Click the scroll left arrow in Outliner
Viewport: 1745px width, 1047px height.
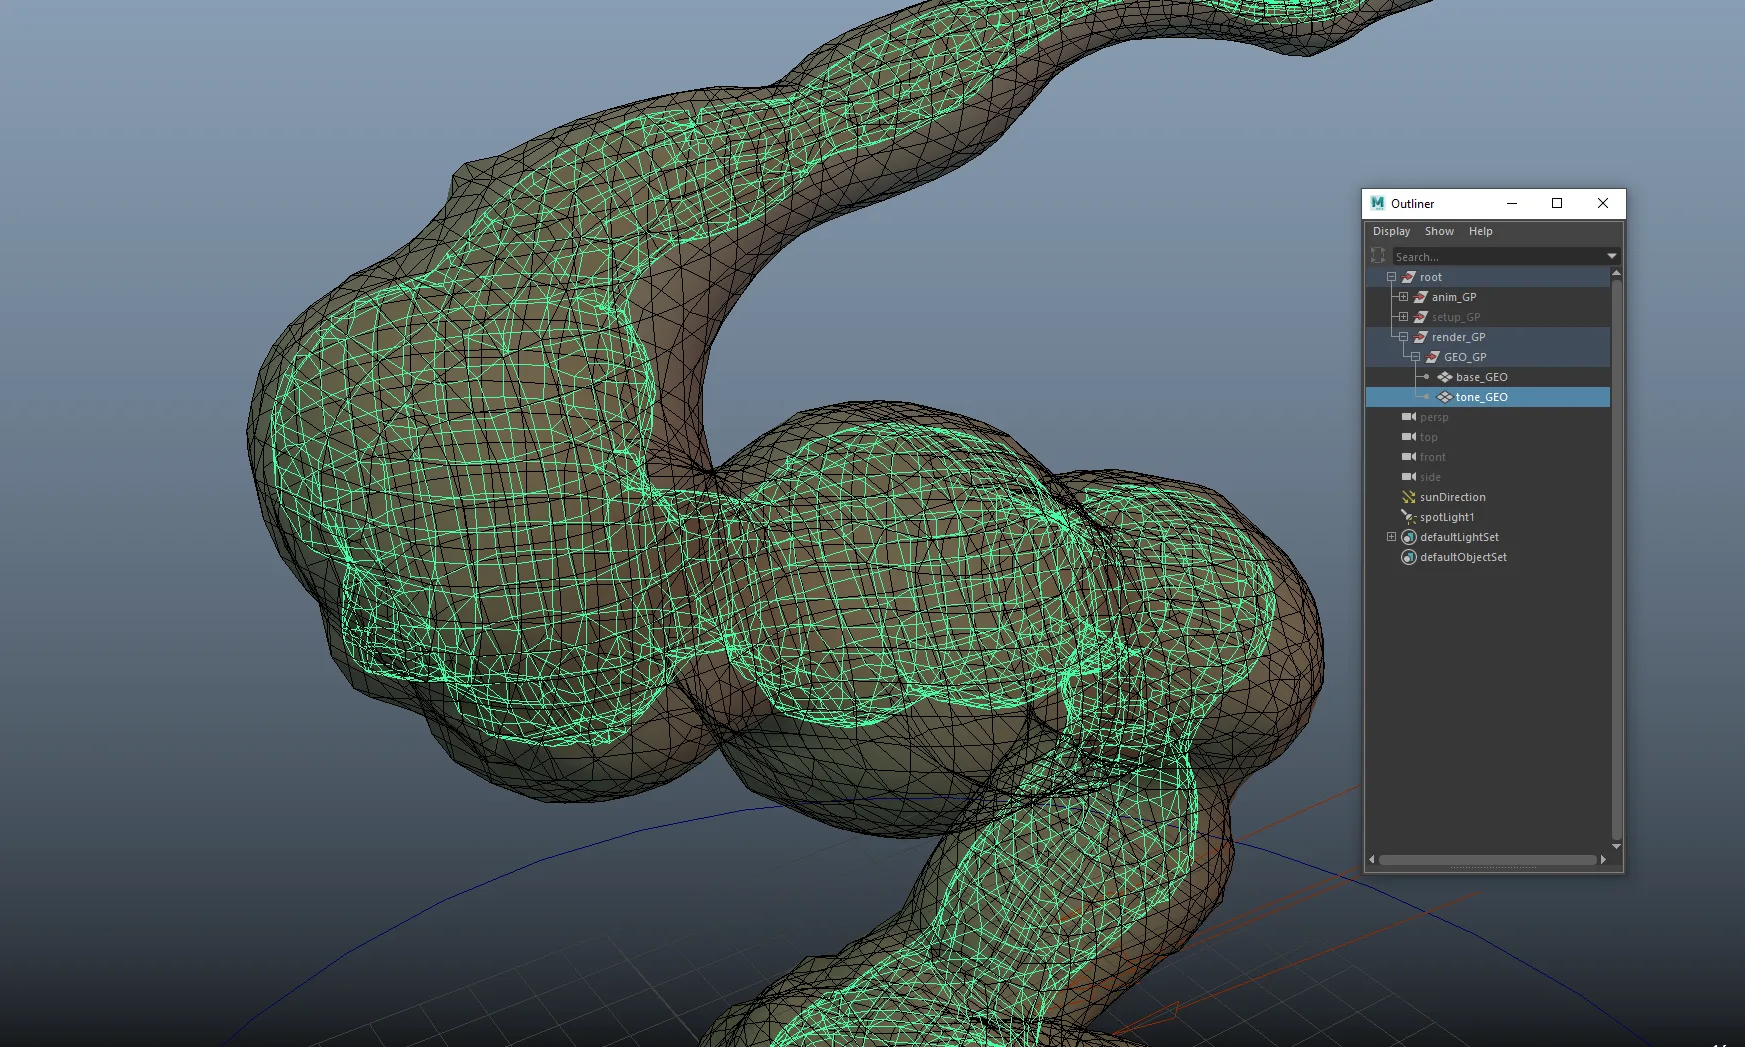(x=1372, y=860)
